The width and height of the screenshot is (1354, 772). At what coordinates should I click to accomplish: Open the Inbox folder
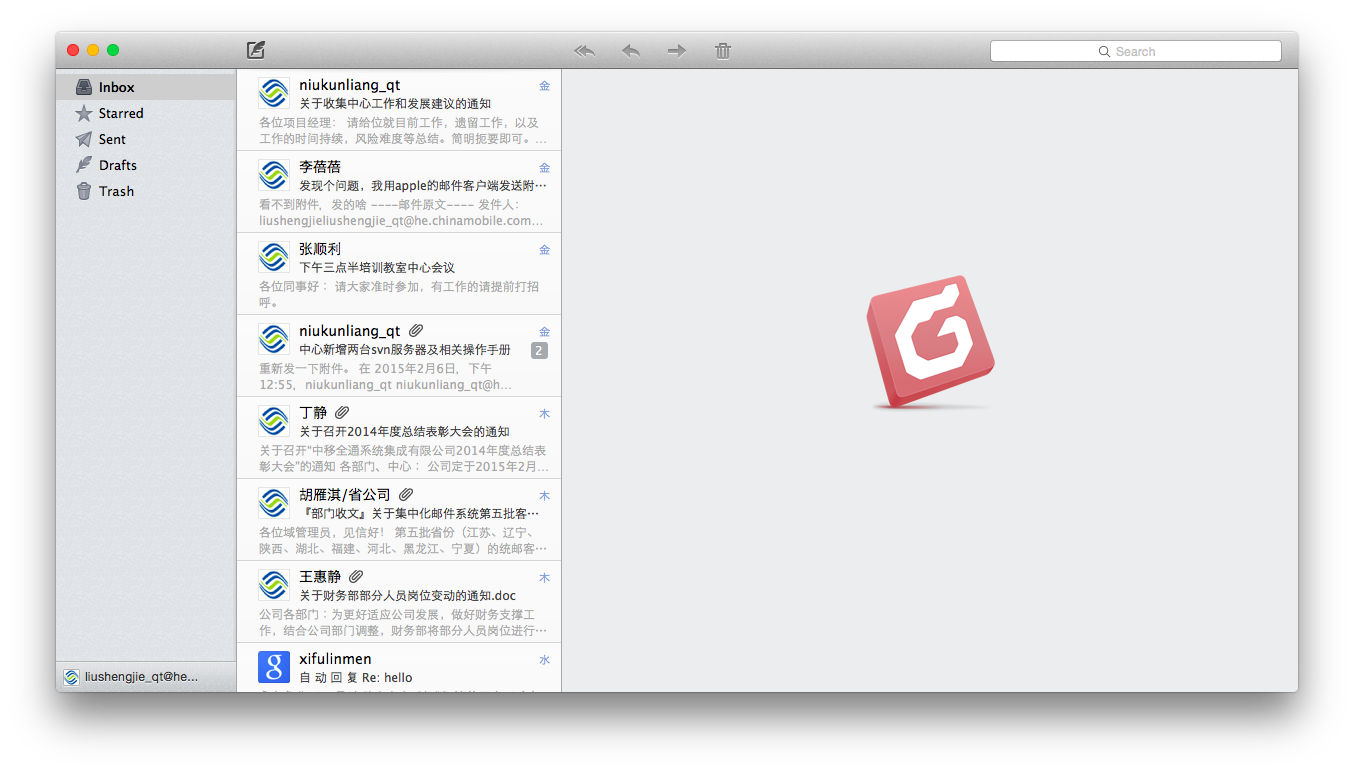click(x=146, y=87)
